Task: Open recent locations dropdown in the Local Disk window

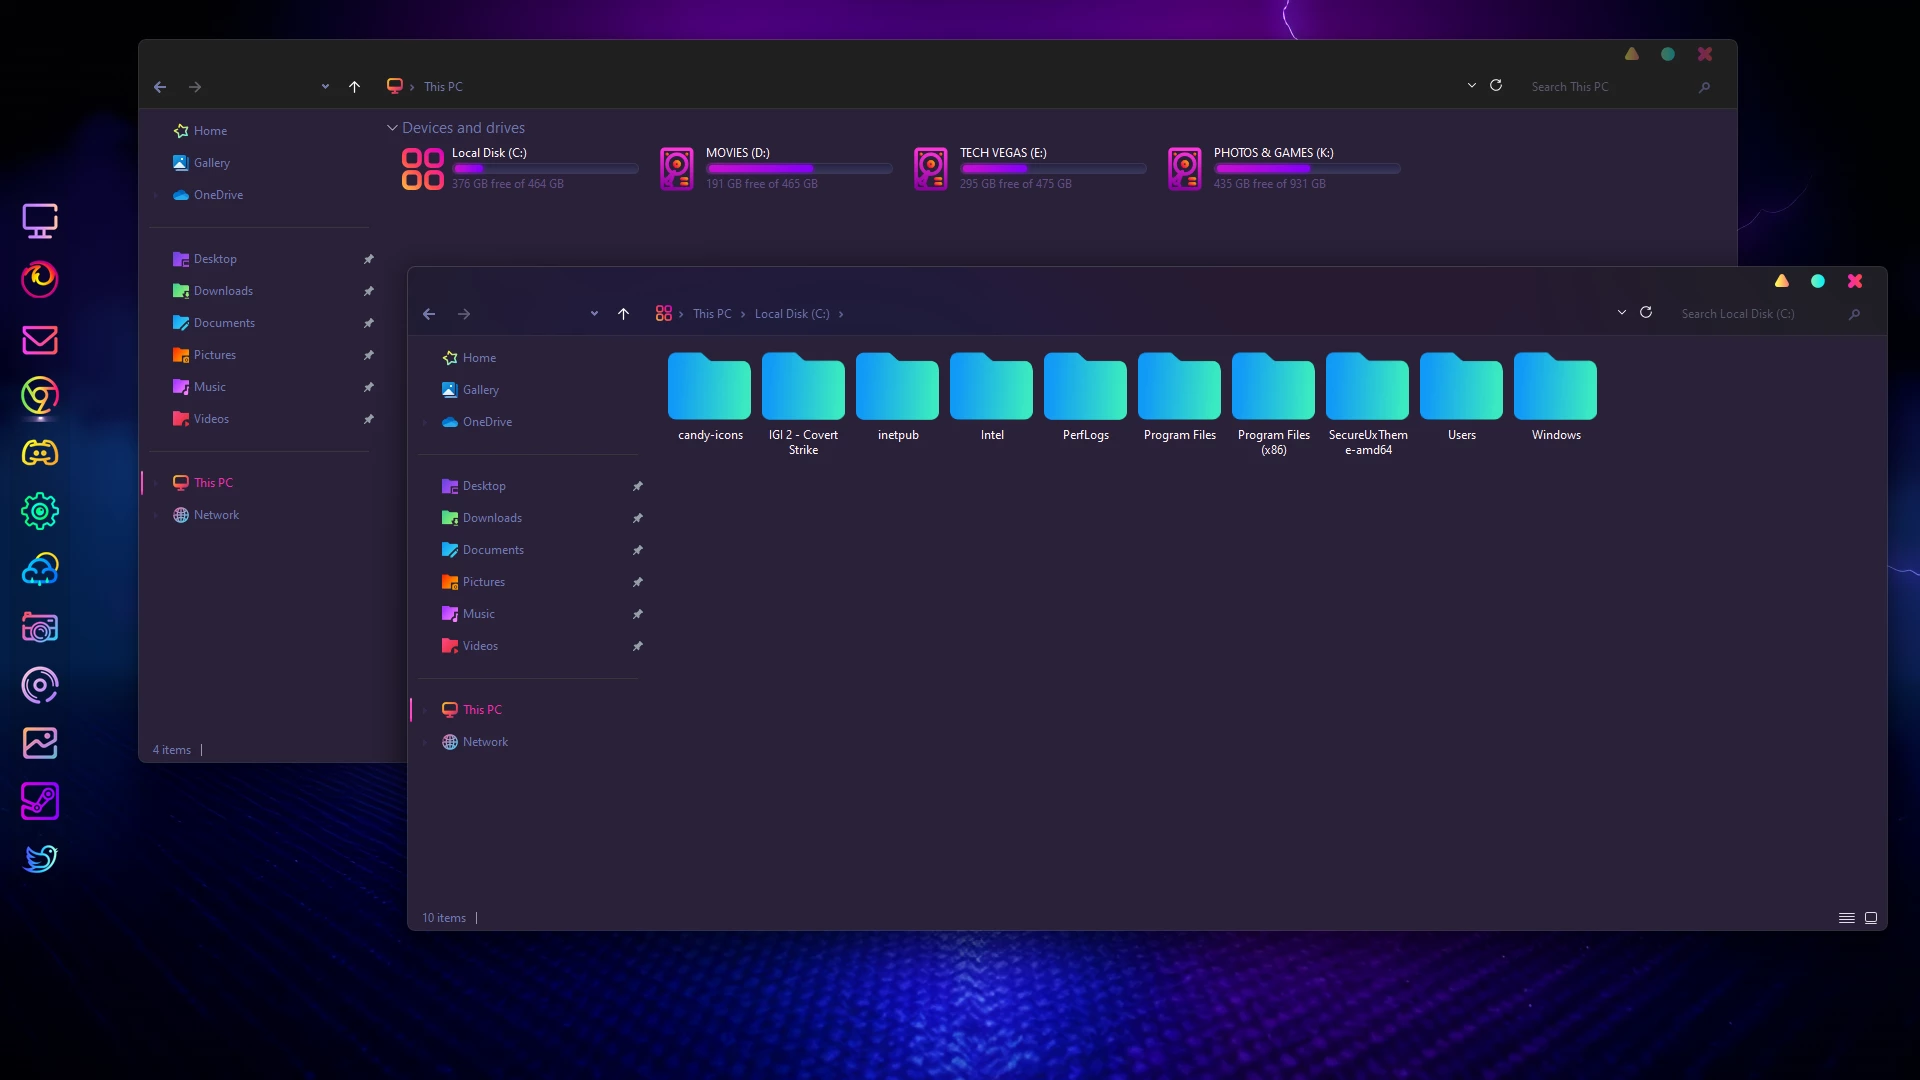Action: 594,314
